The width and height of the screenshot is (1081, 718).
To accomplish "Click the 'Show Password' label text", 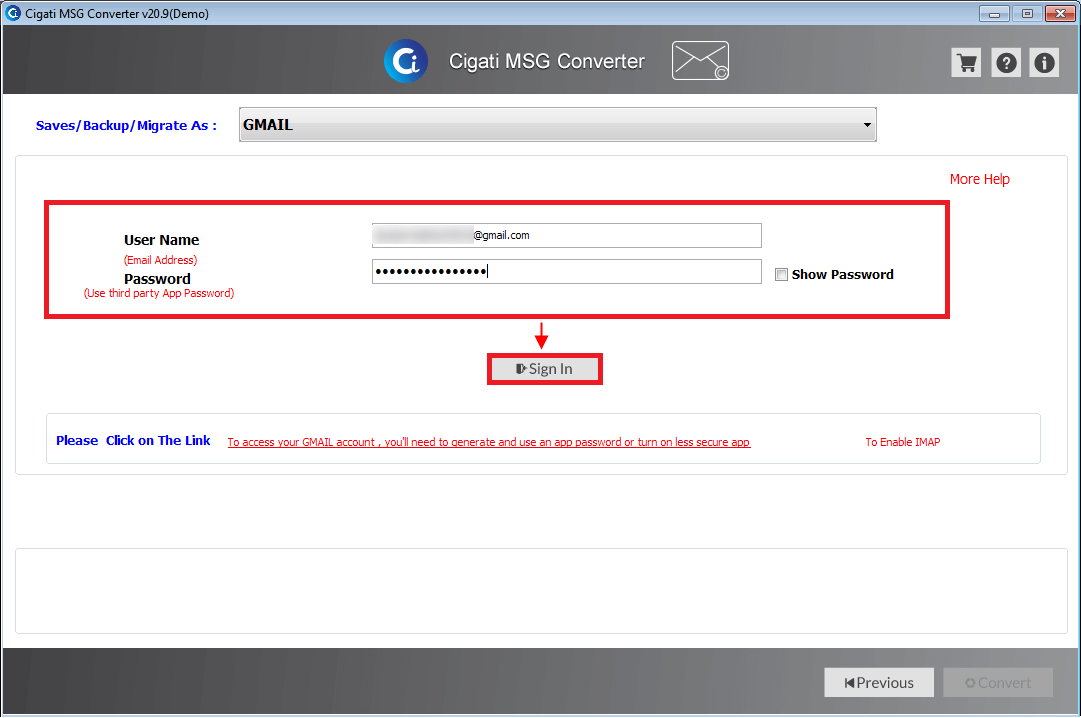I will (x=842, y=275).
